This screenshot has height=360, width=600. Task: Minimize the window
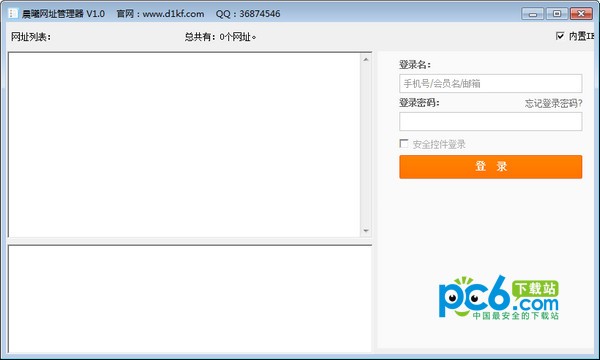tap(532, 14)
